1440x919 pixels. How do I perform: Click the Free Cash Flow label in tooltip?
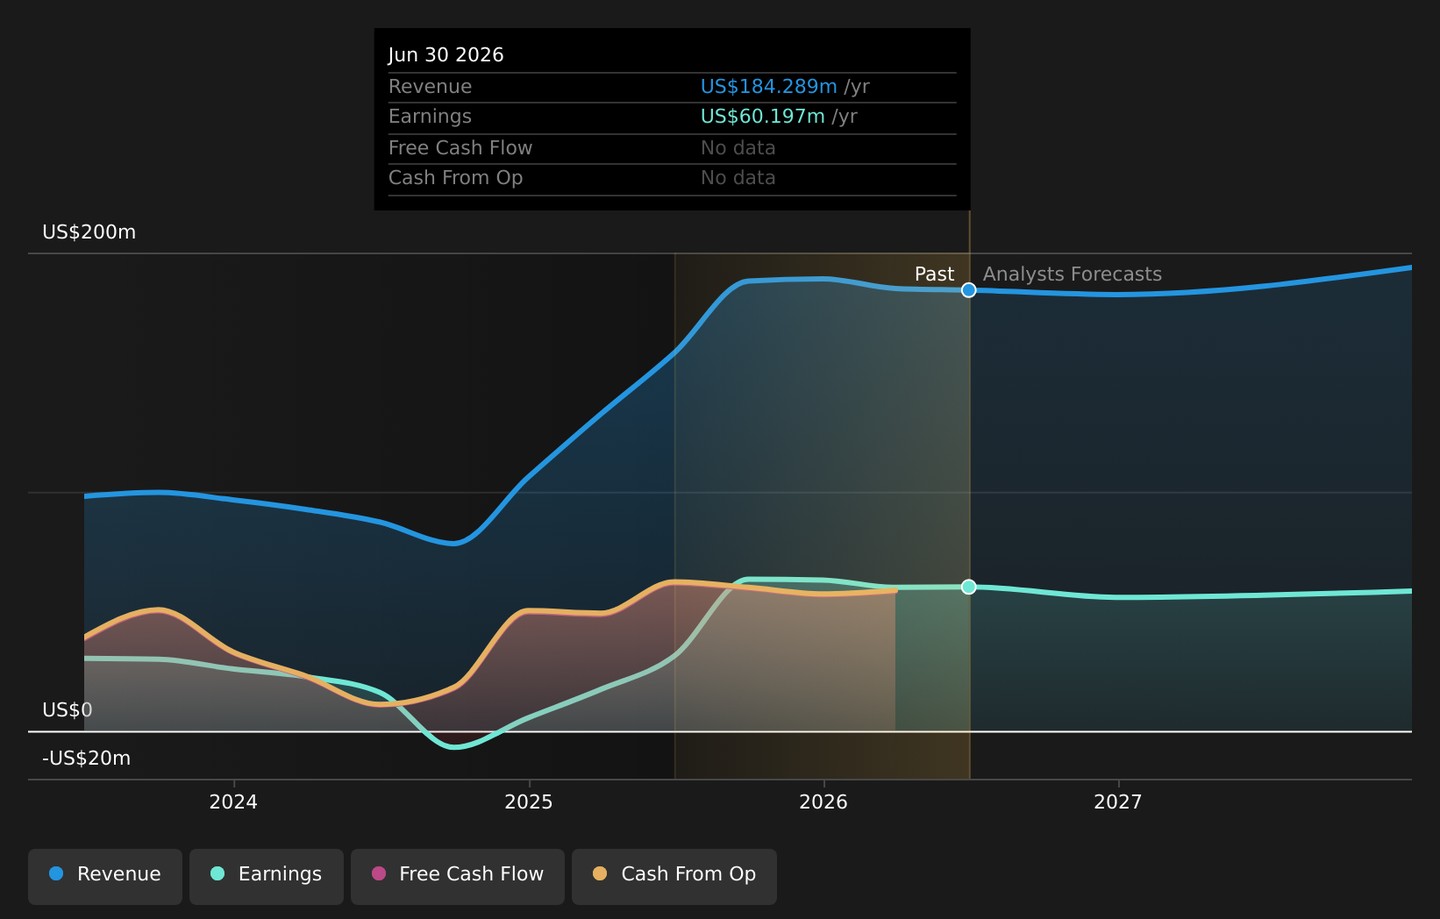point(460,148)
